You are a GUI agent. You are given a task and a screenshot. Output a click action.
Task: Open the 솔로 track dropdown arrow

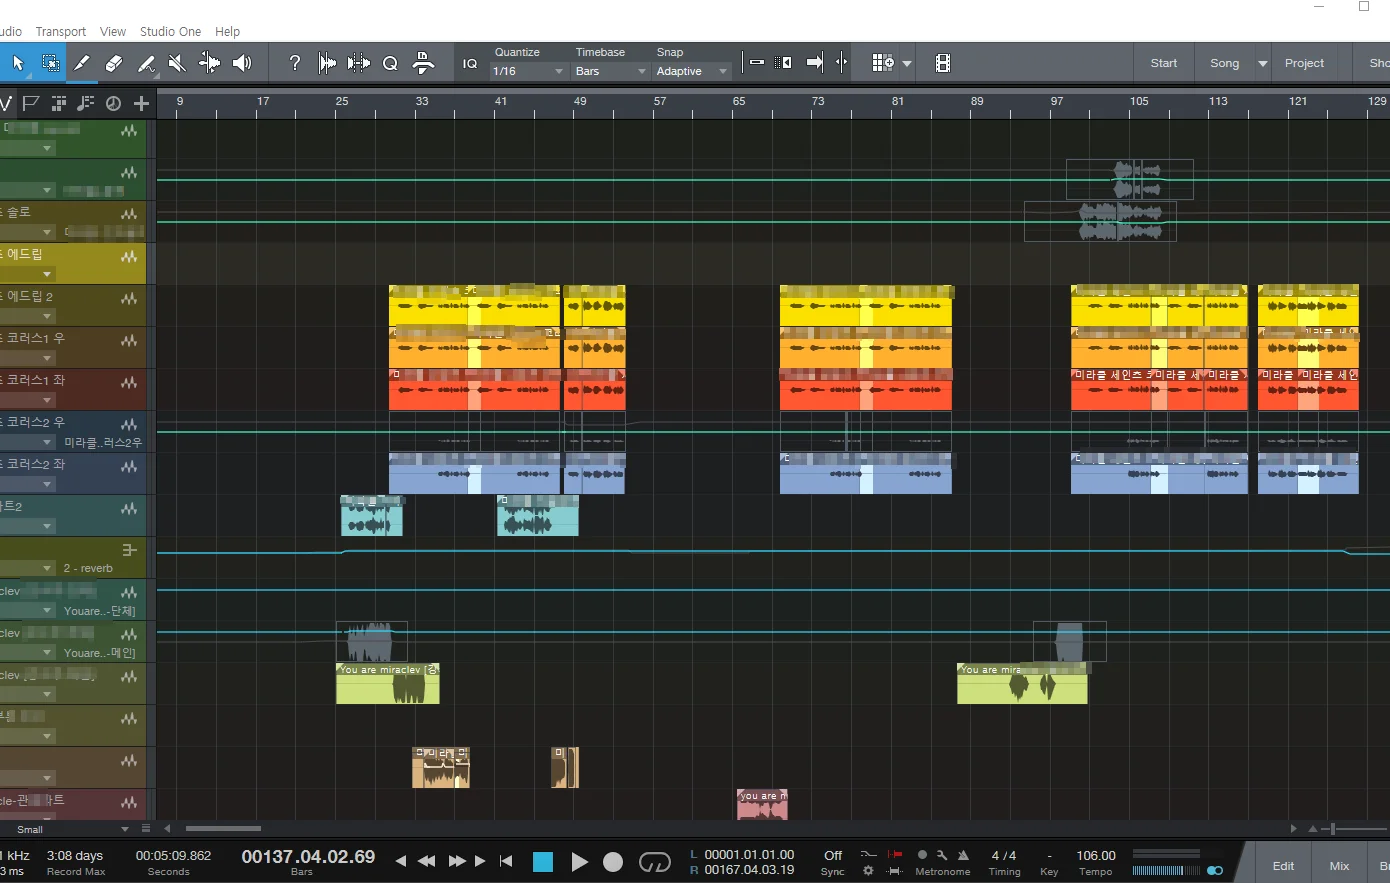pos(47,232)
